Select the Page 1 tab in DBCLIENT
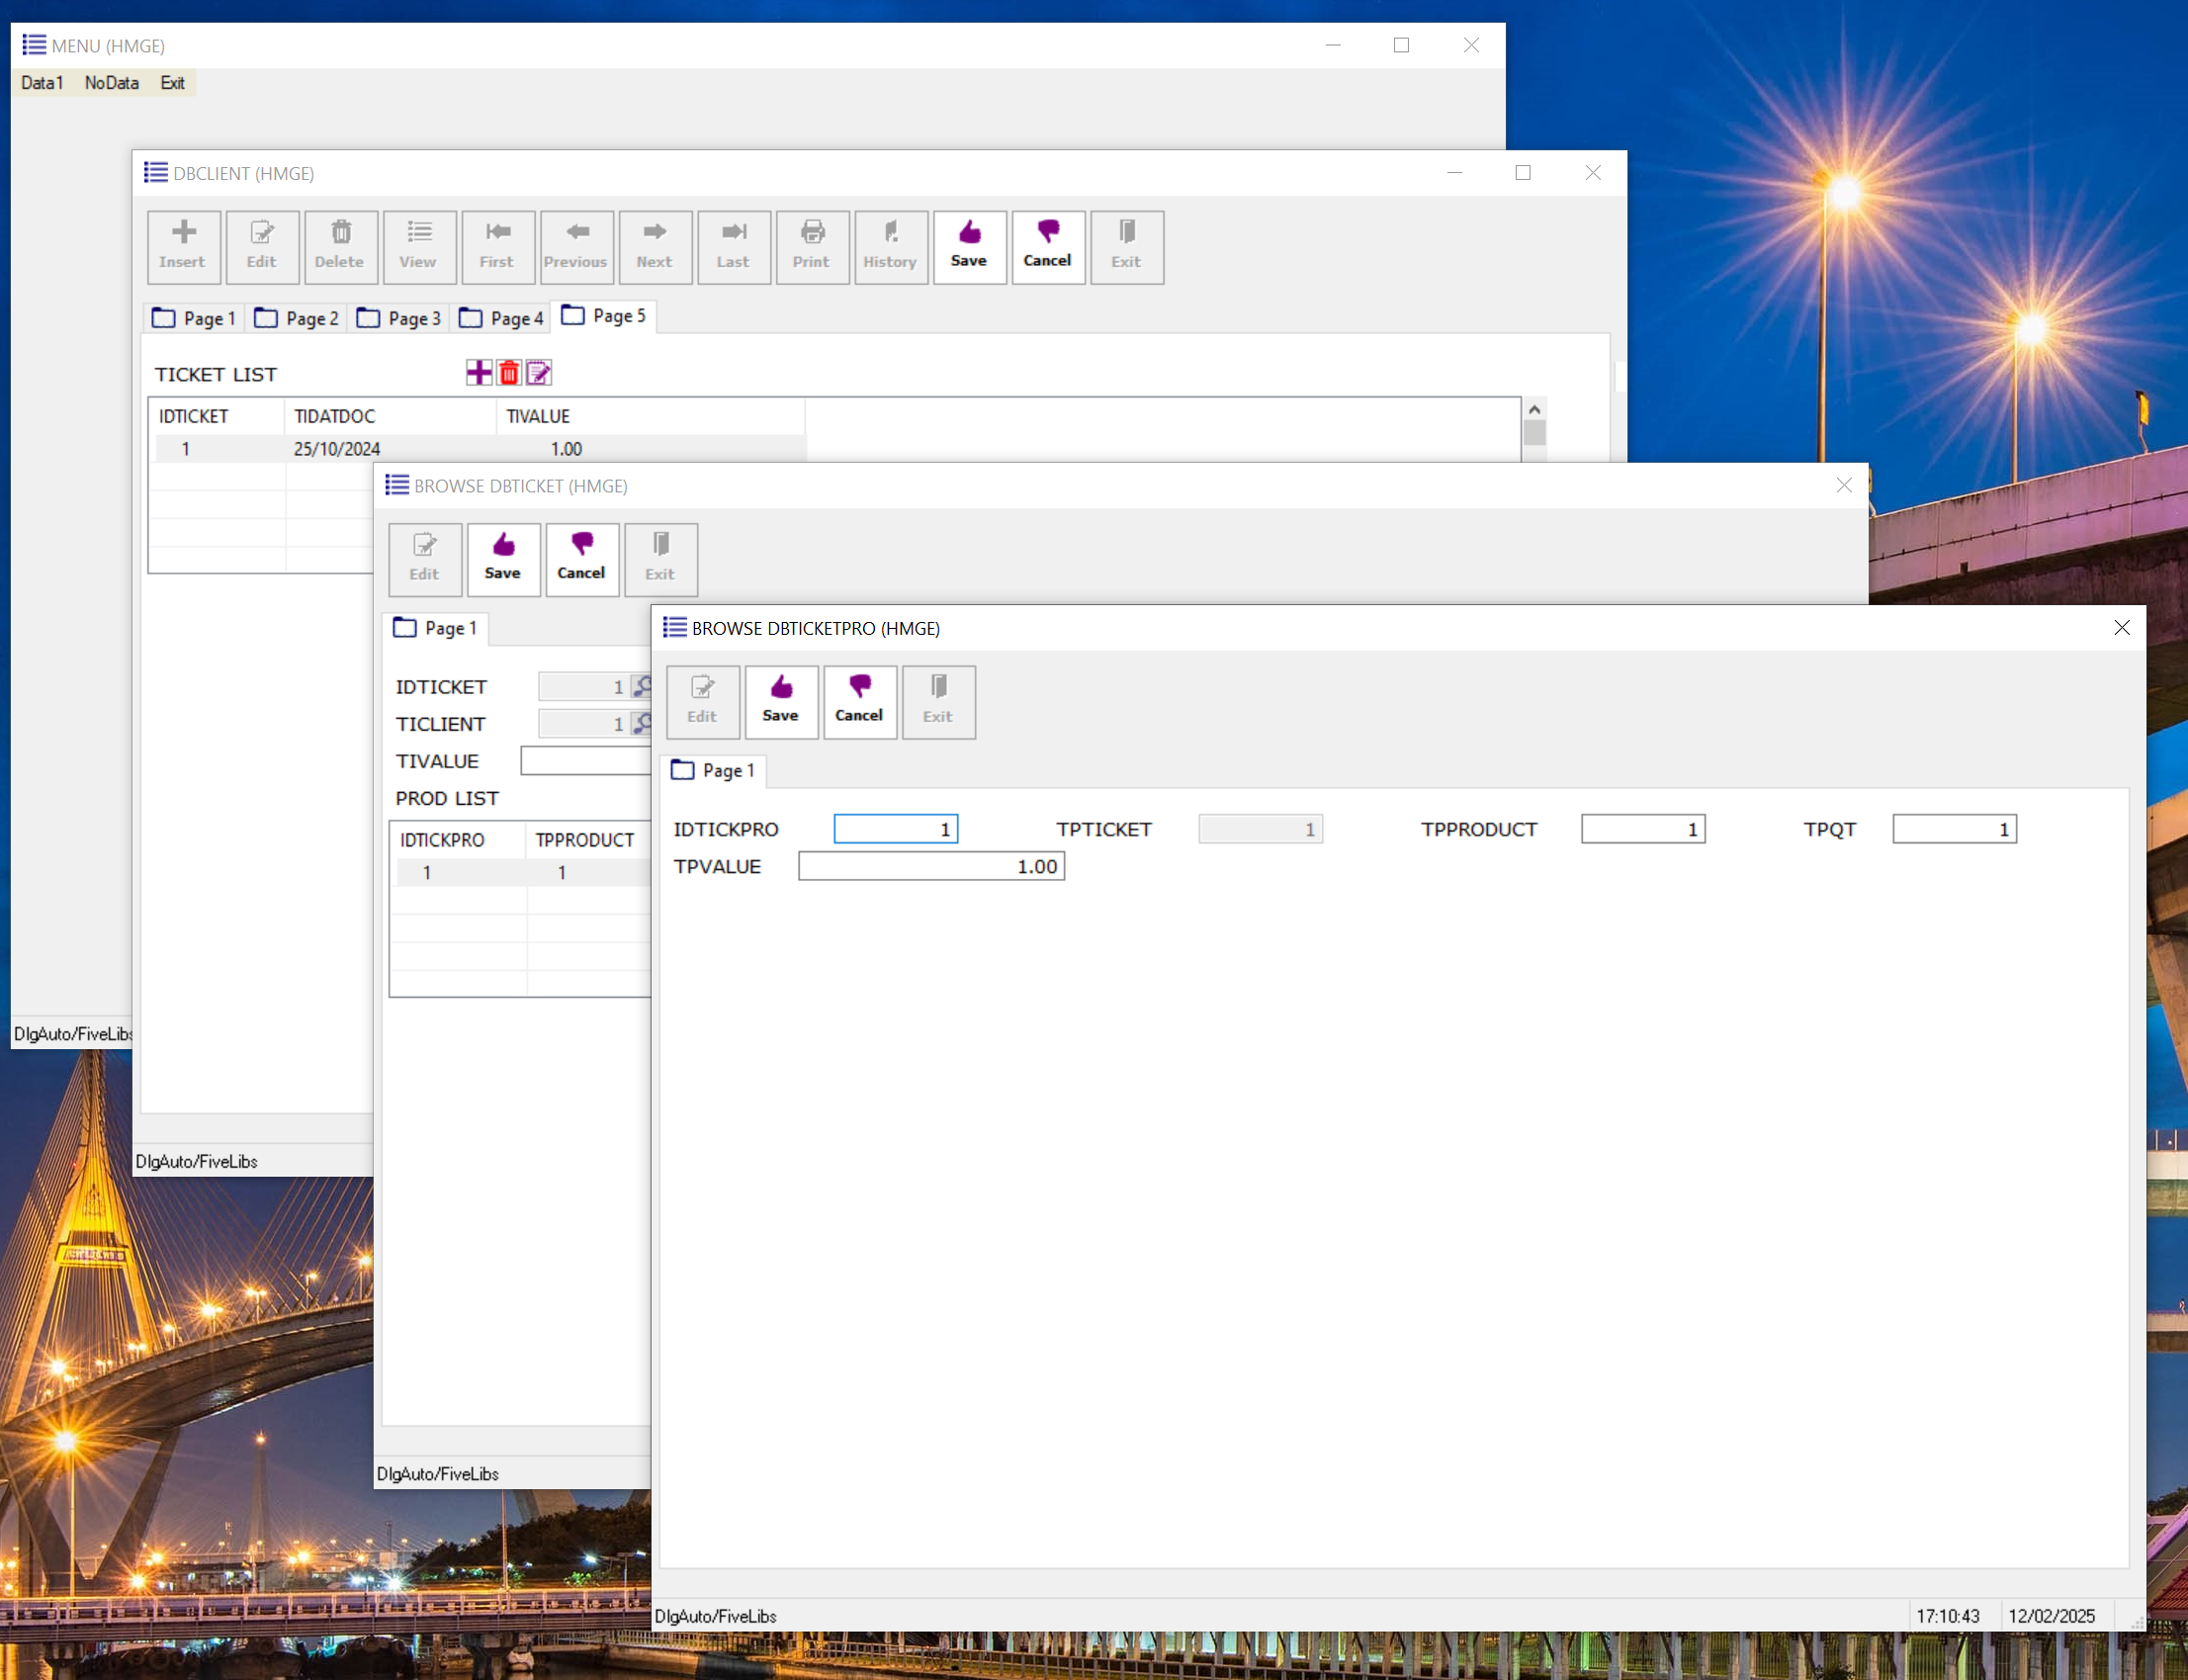2188x1680 pixels. [x=194, y=318]
